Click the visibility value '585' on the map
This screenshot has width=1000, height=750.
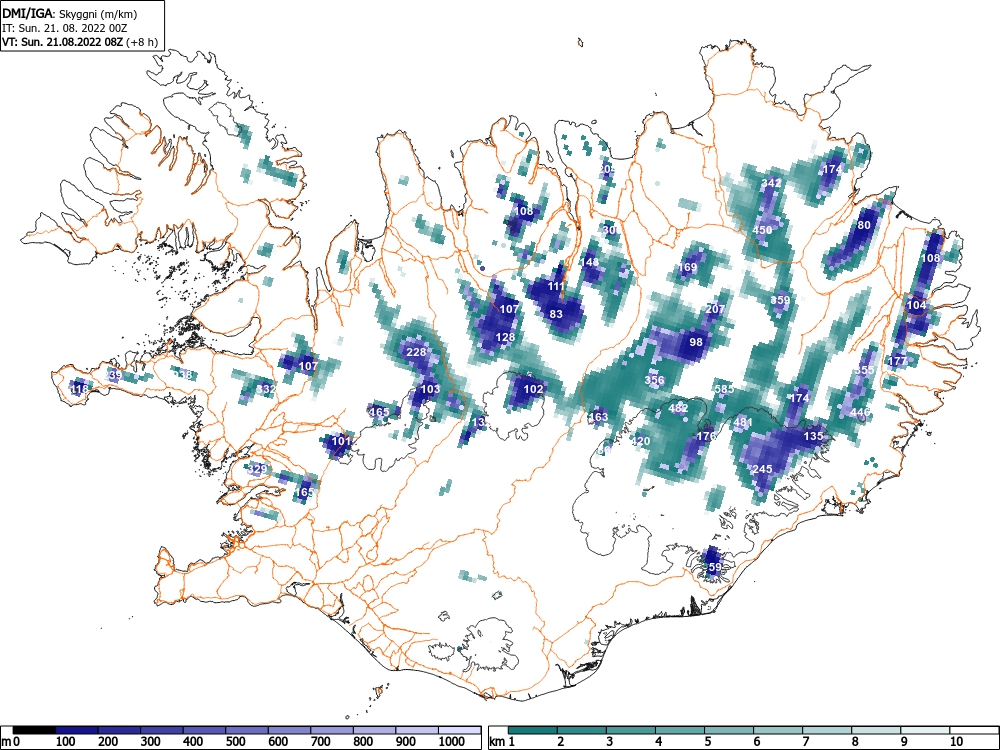tap(724, 389)
